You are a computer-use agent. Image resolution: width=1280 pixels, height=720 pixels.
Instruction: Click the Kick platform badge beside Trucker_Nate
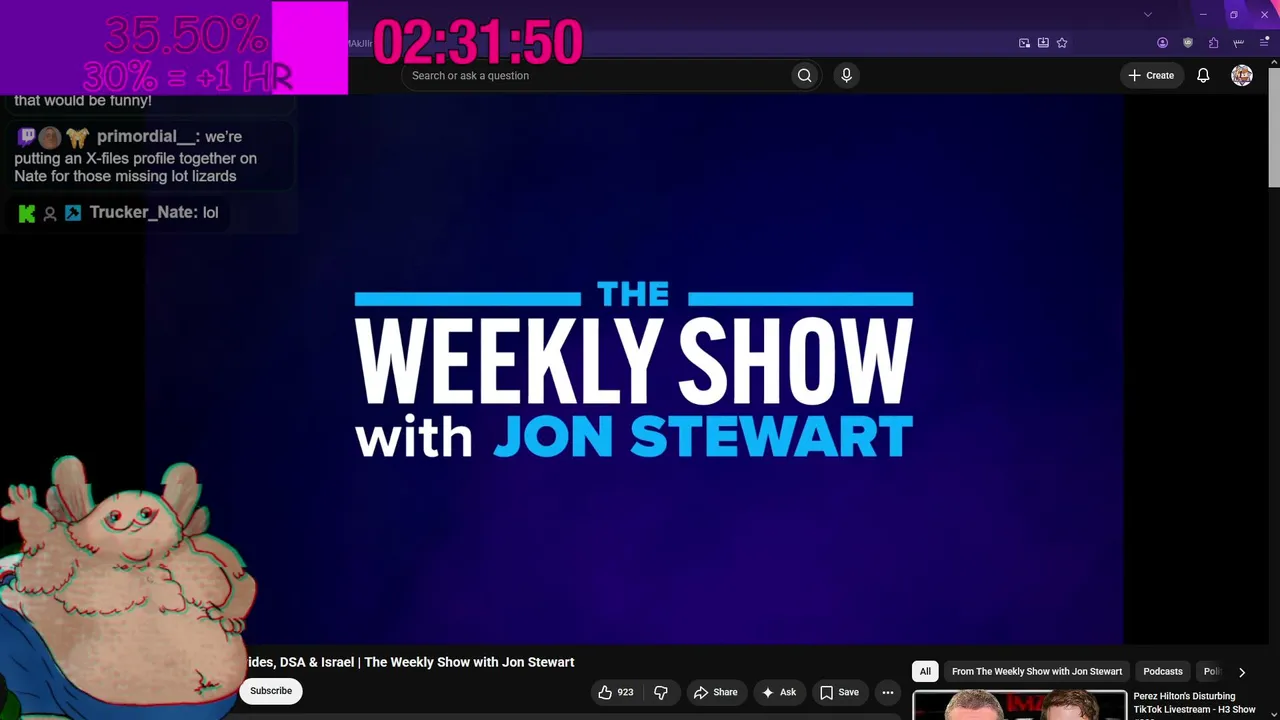(x=27, y=213)
